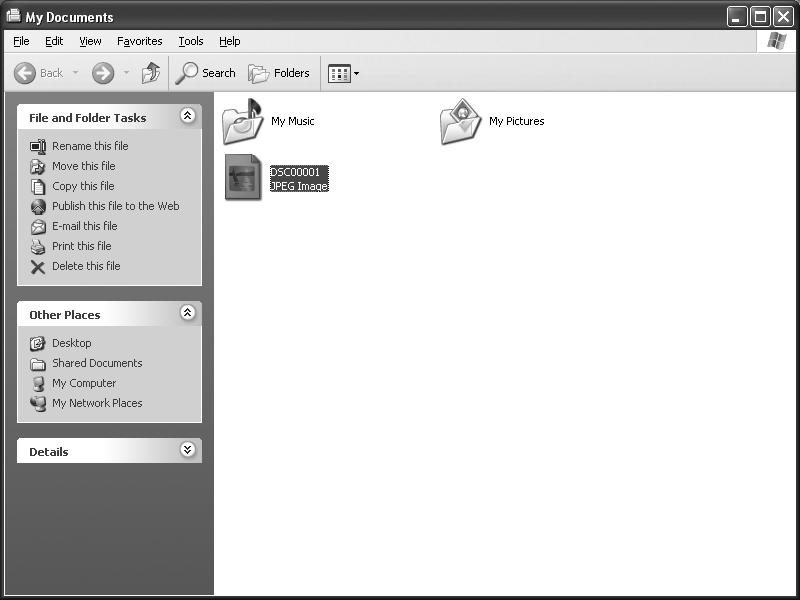Click the Move this file link

[x=84, y=166]
